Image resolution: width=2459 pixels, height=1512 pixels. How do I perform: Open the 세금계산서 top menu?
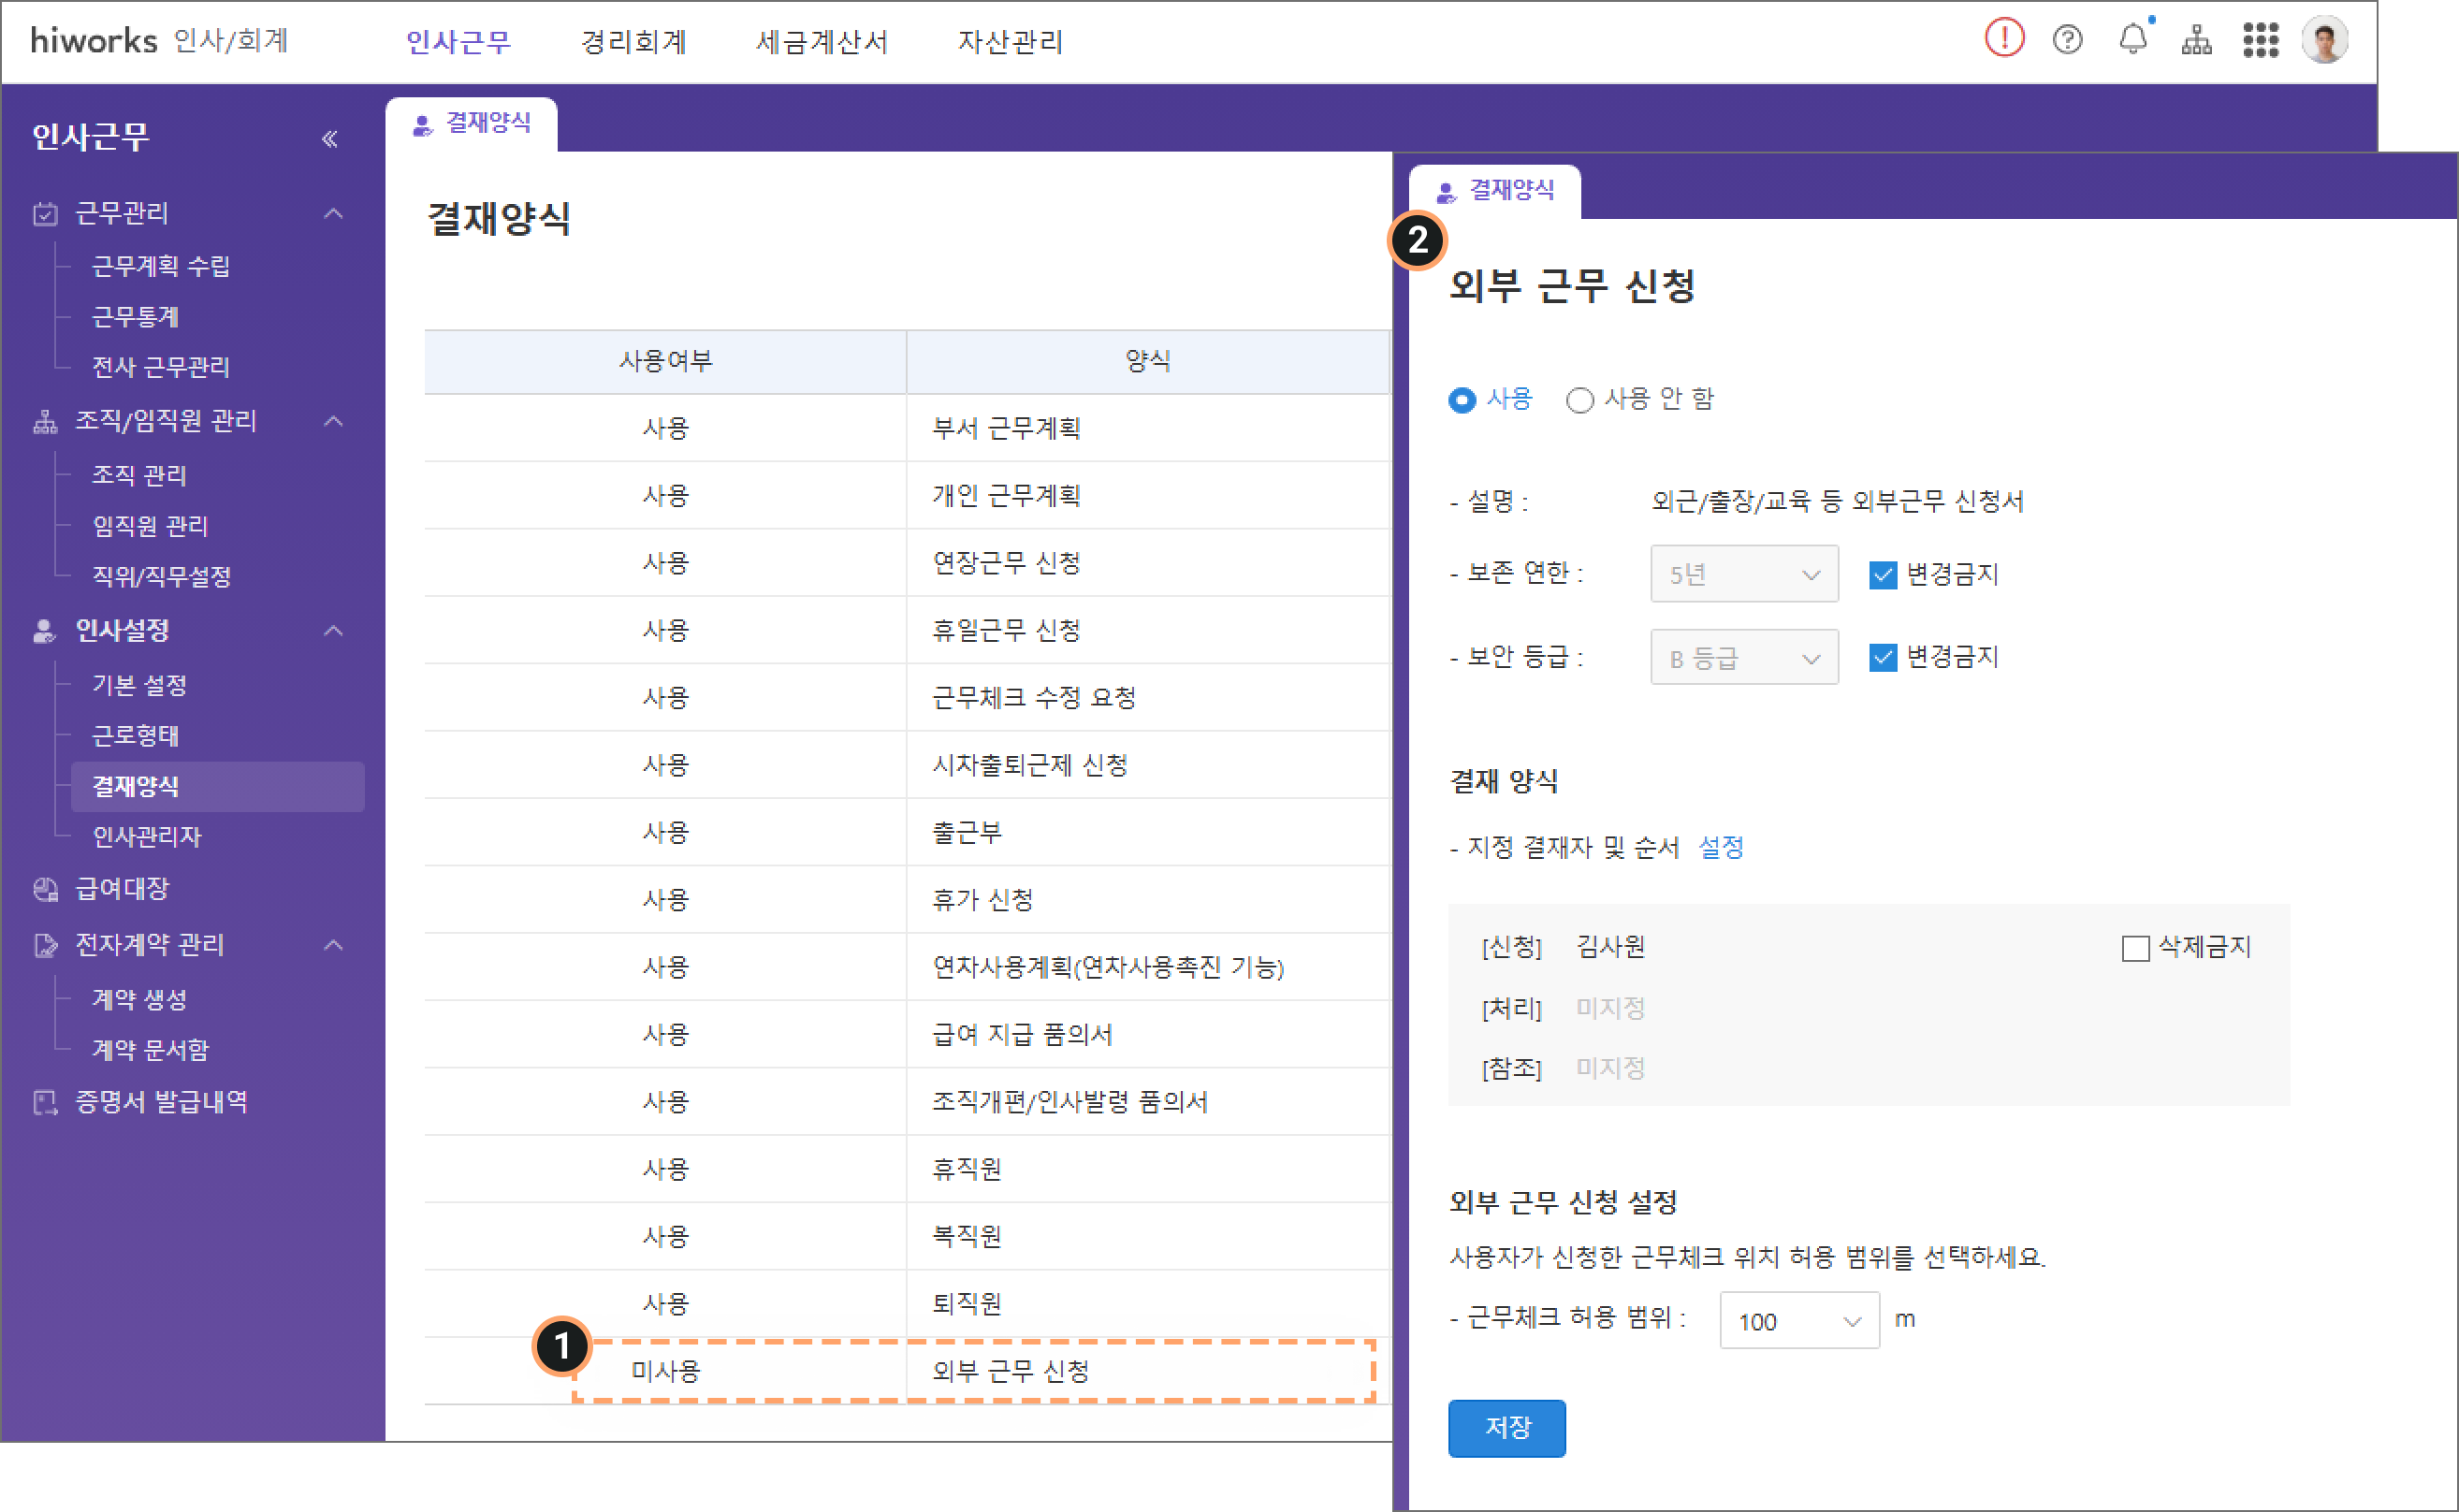[821, 41]
